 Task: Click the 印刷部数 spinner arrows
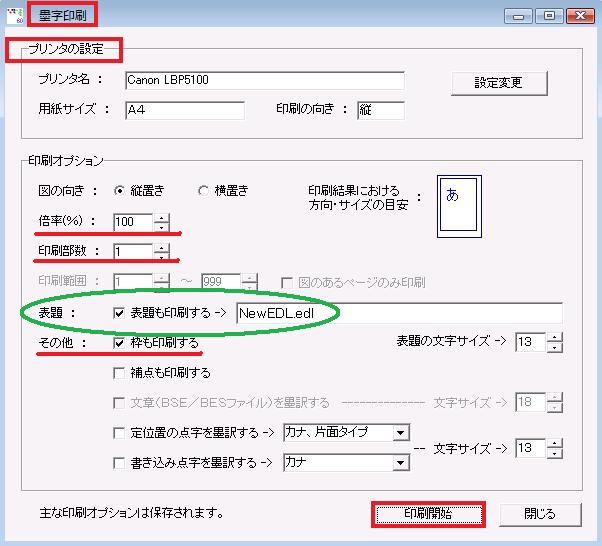(x=162, y=252)
